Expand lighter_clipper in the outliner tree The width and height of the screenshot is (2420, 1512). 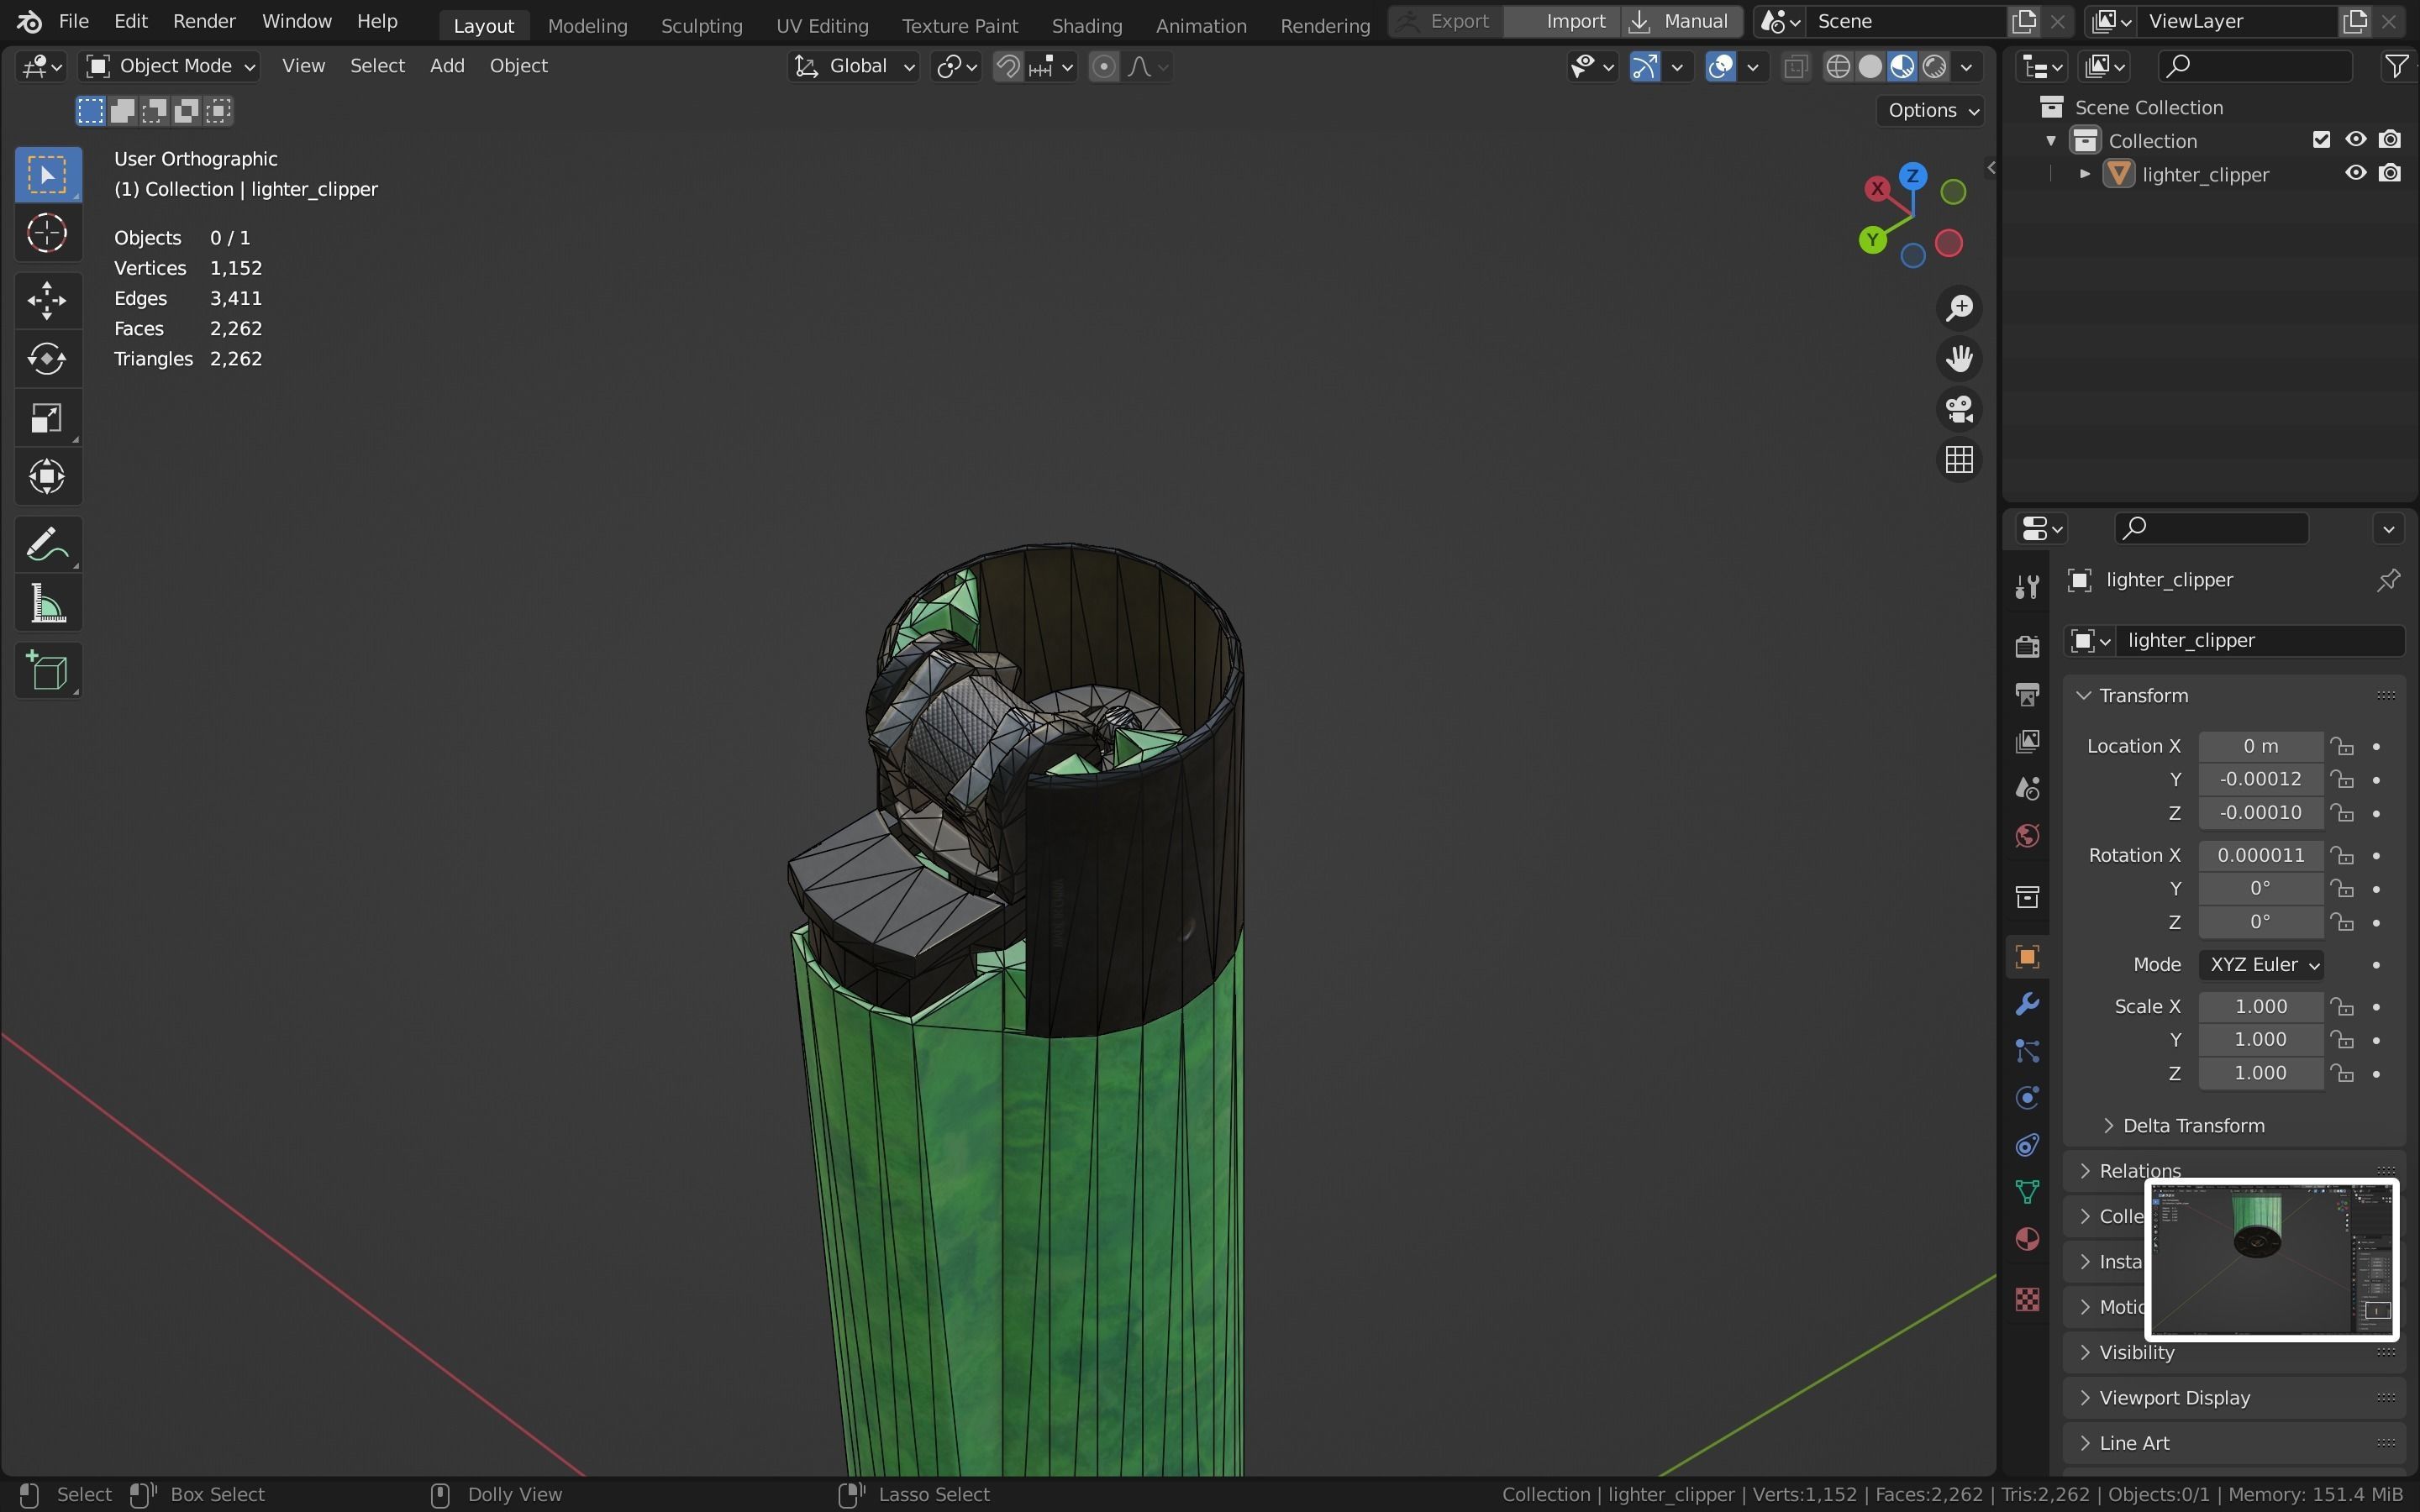2085,174
